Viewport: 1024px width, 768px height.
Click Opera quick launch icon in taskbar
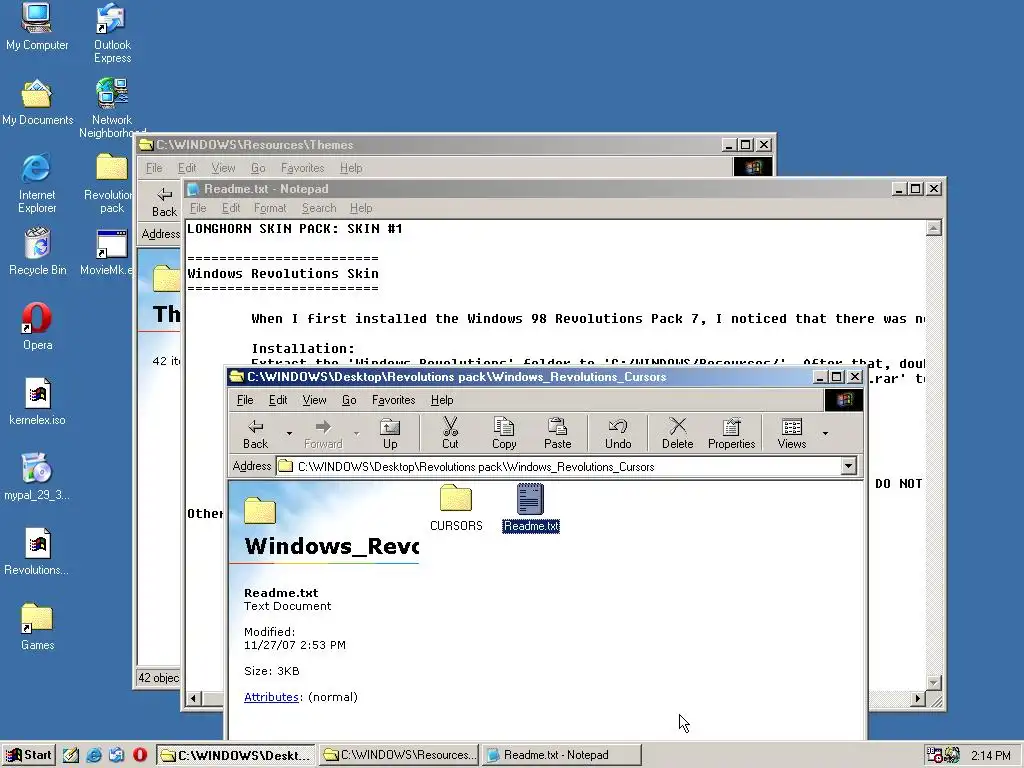tap(140, 755)
